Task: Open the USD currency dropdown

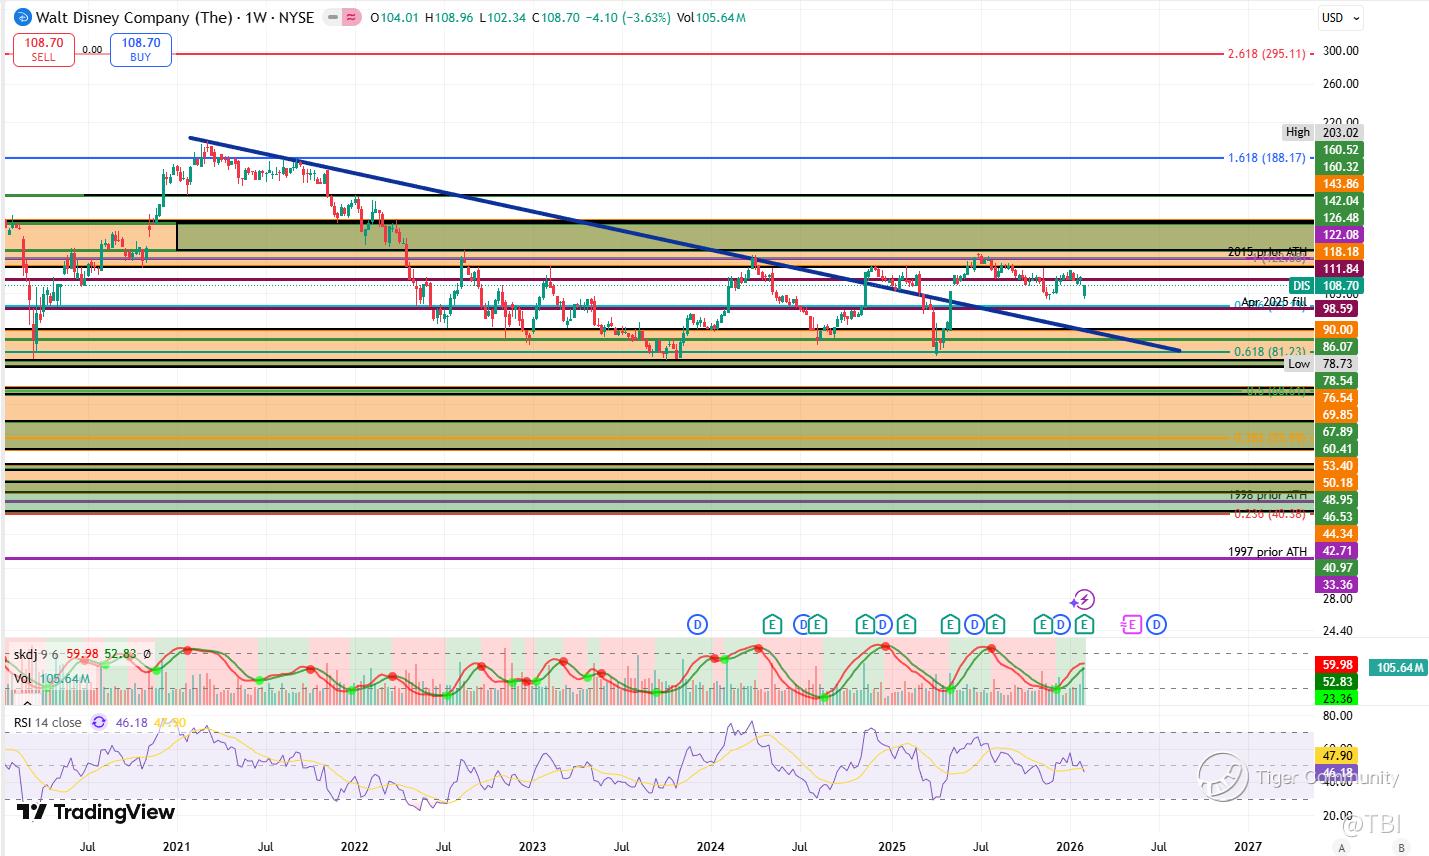Action: [x=1341, y=18]
